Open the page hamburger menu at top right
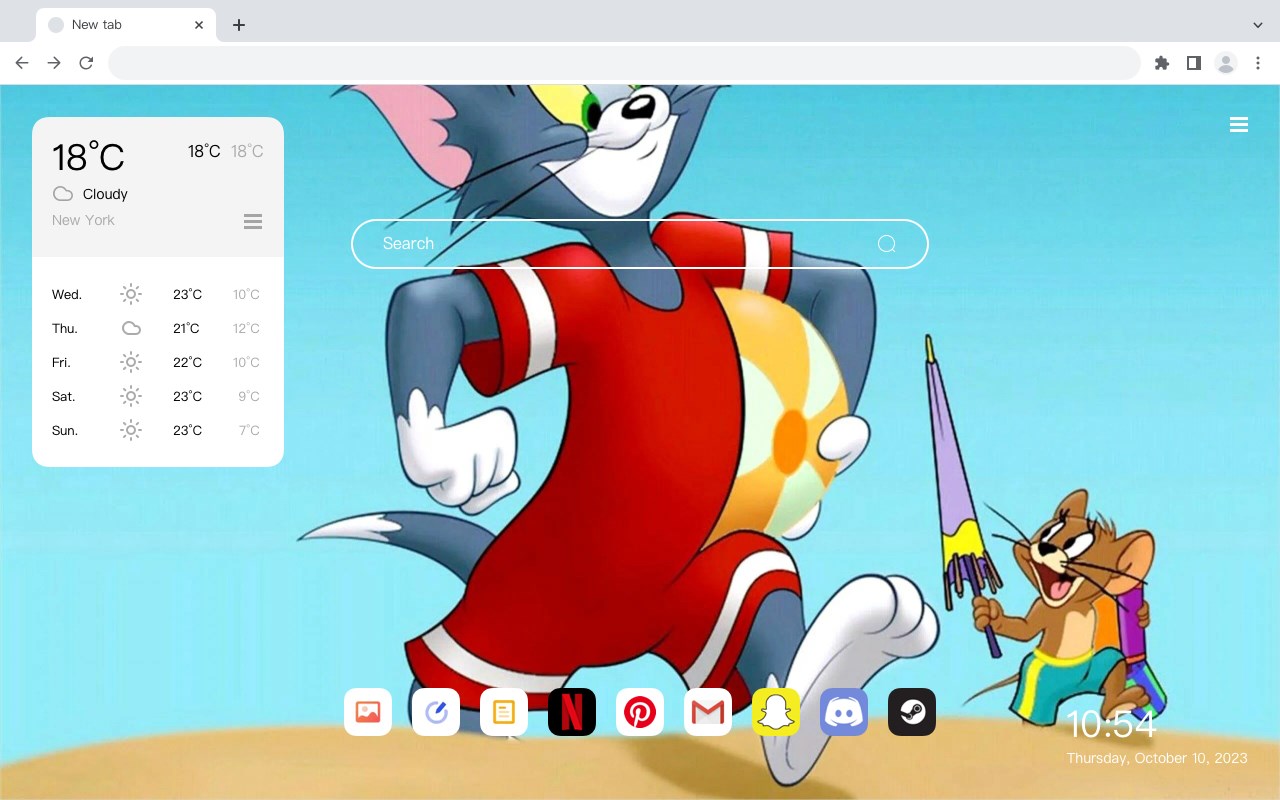 (x=1239, y=125)
